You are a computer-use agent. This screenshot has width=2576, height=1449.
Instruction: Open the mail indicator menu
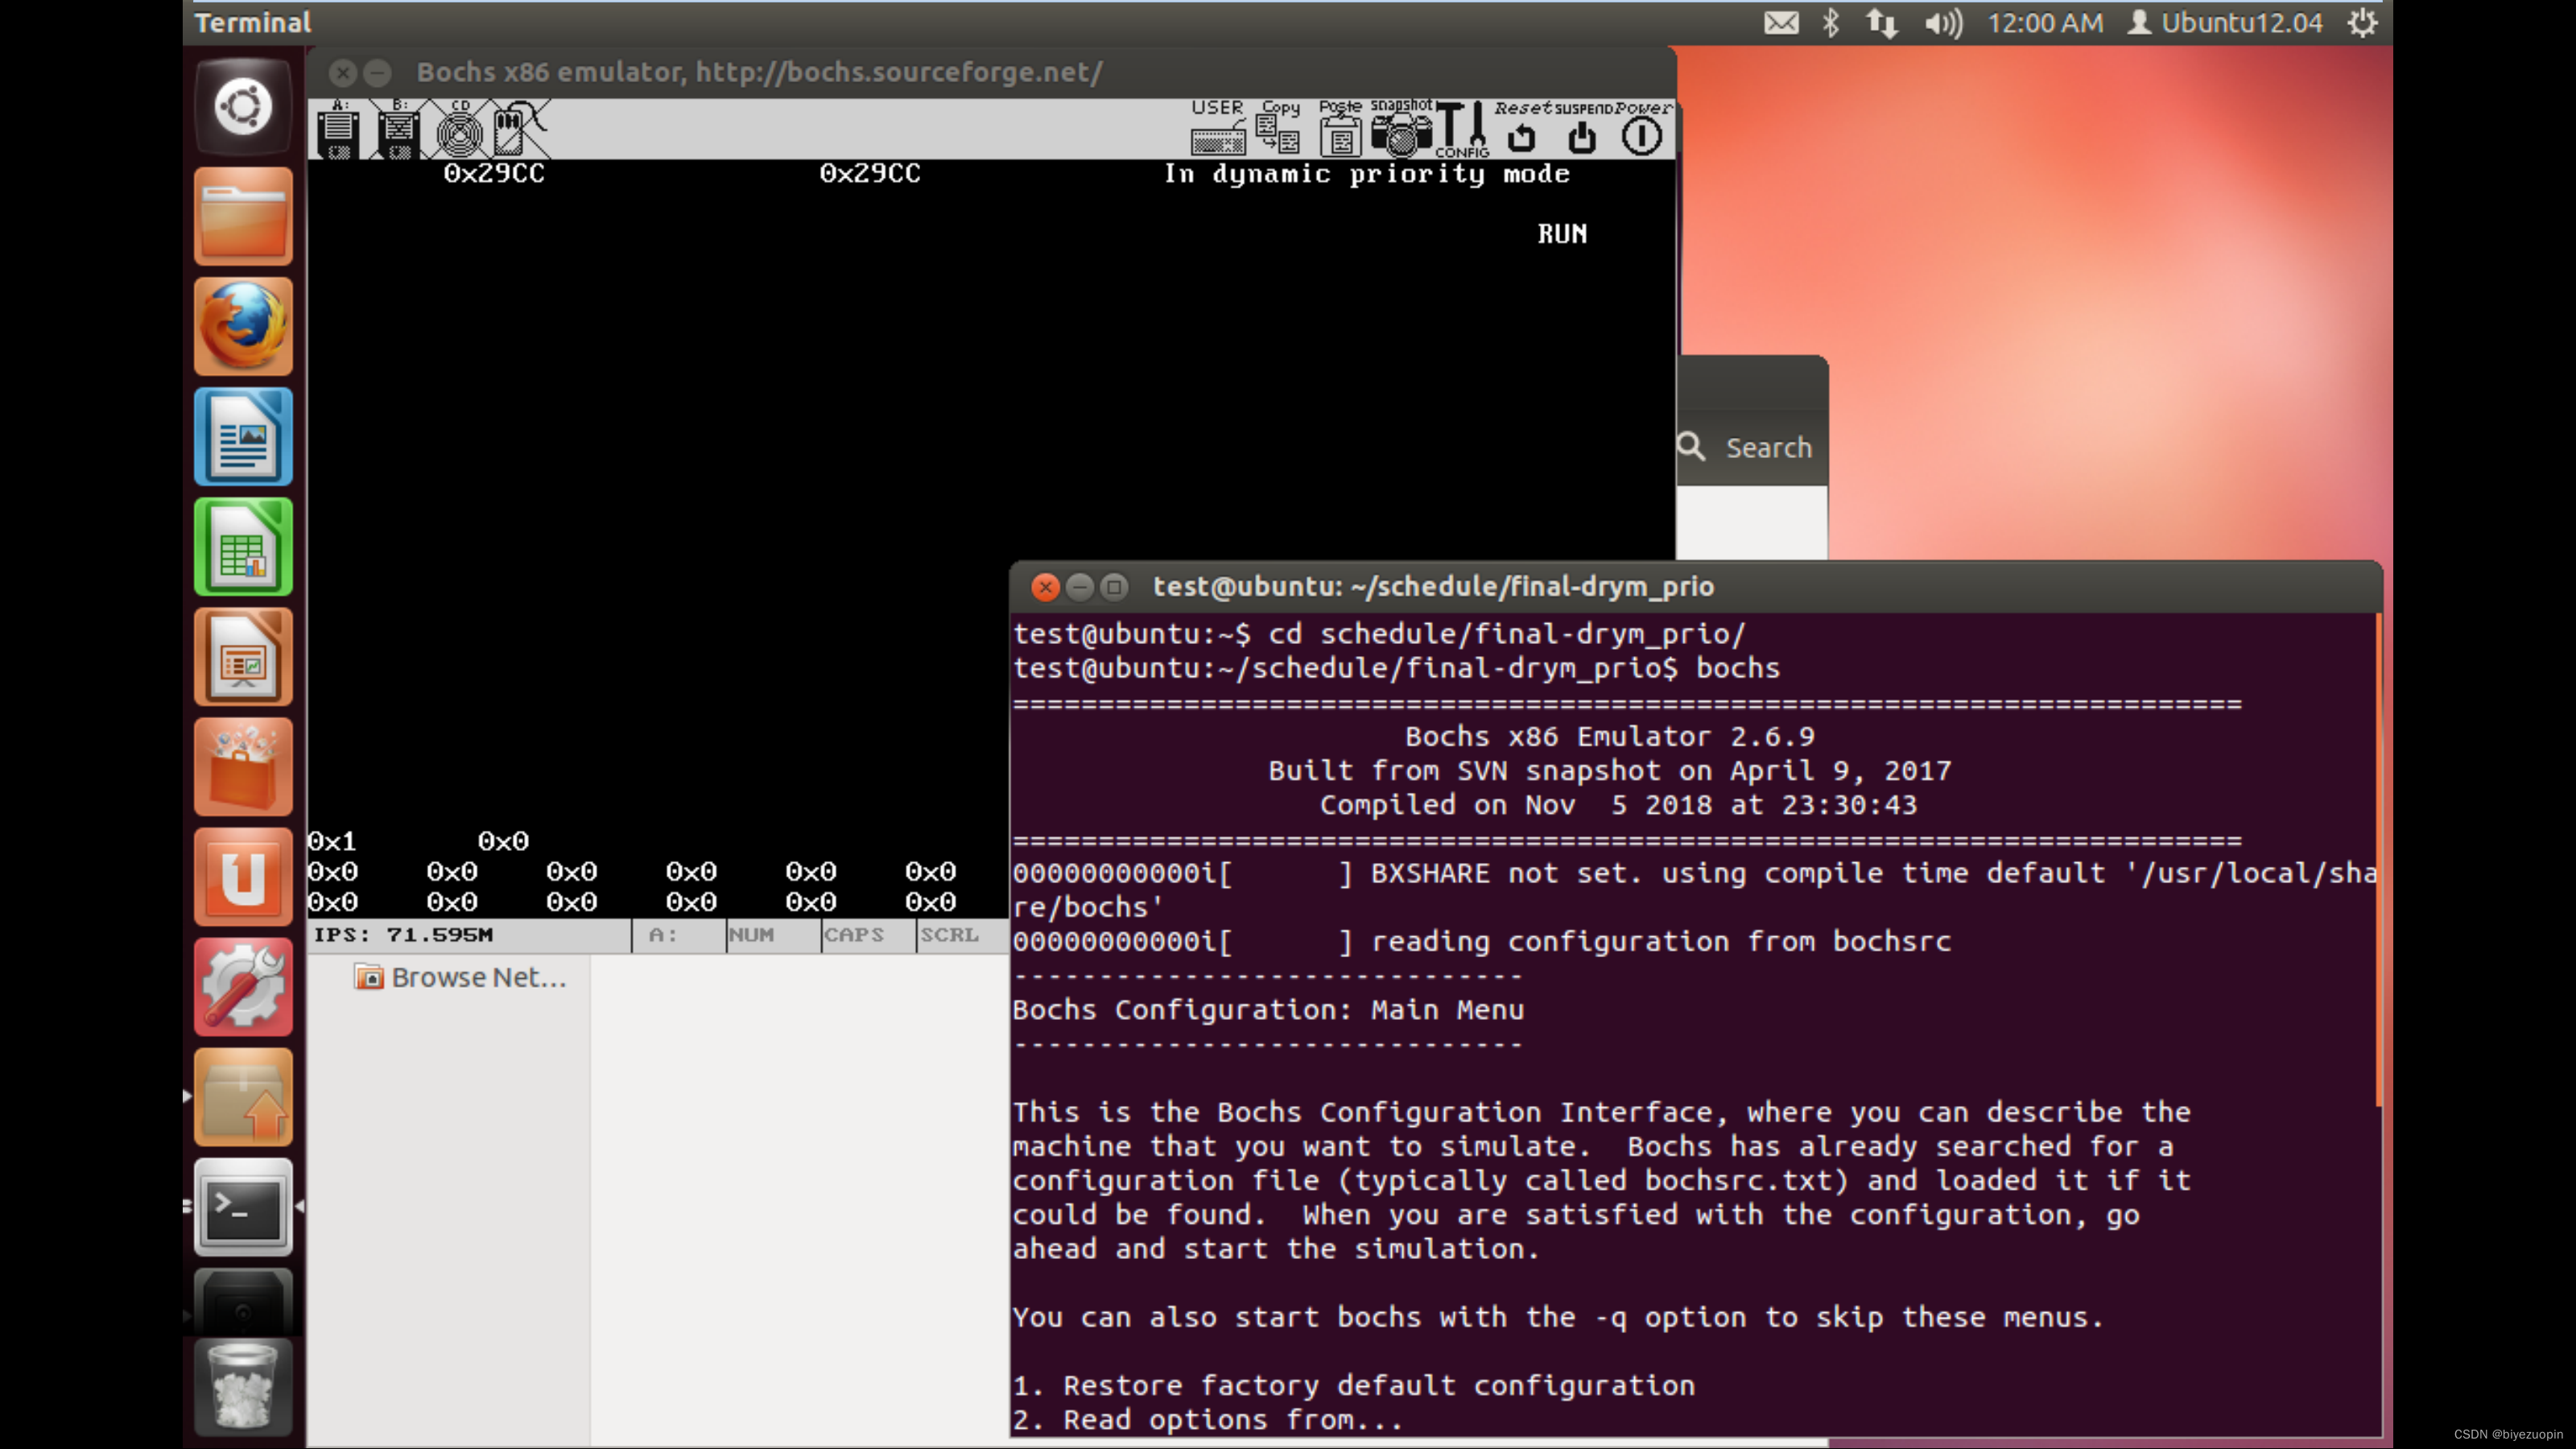[x=1781, y=22]
